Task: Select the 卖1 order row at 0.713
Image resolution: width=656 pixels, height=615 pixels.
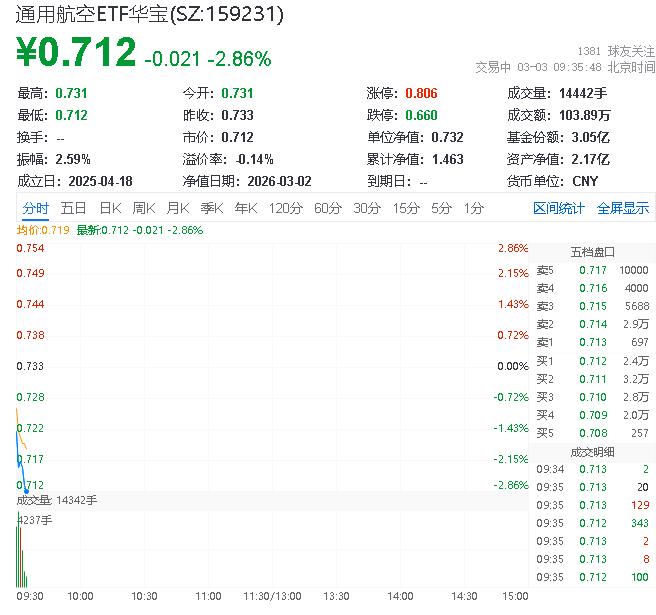Action: tap(592, 343)
